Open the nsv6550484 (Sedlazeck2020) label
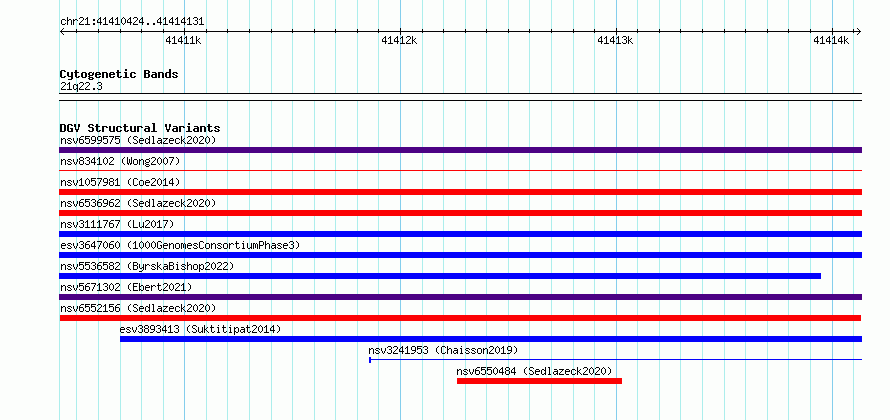Viewport: 890px width, 420px height. [x=535, y=371]
